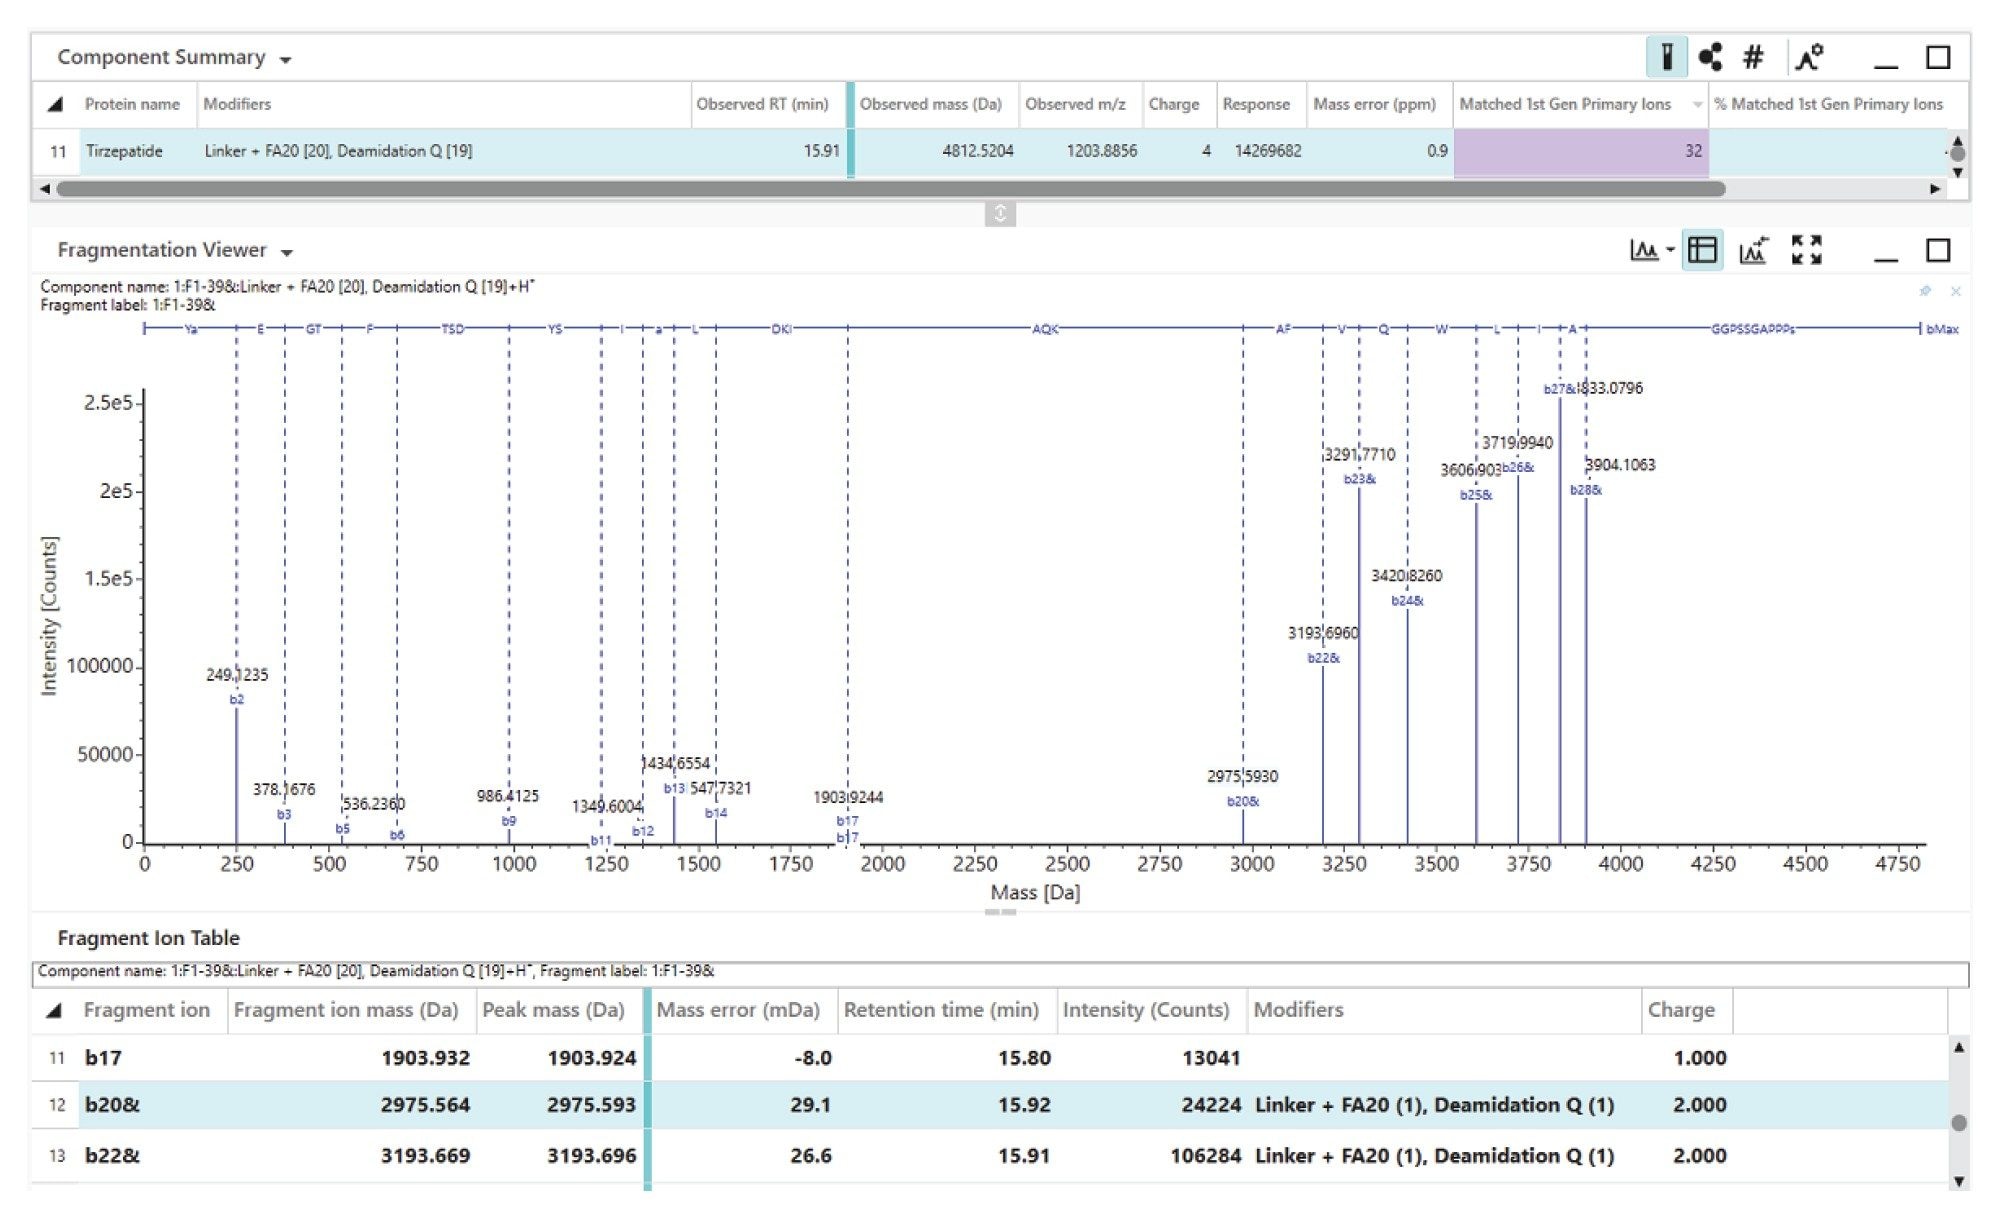Click the scroll left arrow in Component Summary
Screen dimensions: 2000x1224
tap(44, 189)
